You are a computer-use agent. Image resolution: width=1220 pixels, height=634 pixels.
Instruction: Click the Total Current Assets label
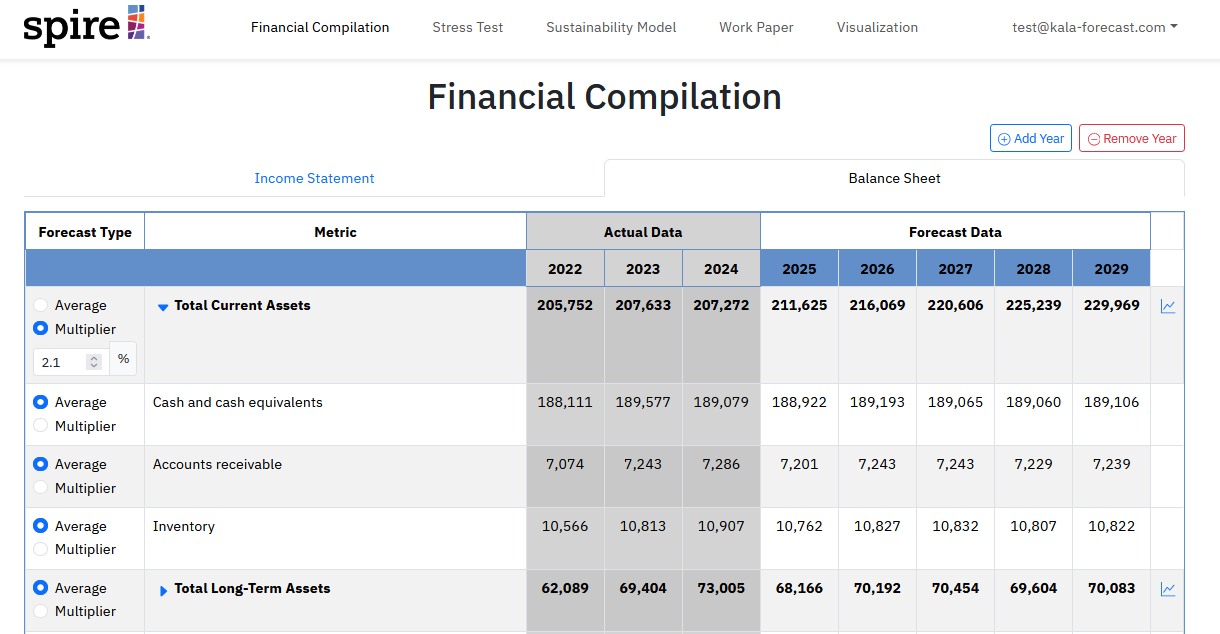242,305
